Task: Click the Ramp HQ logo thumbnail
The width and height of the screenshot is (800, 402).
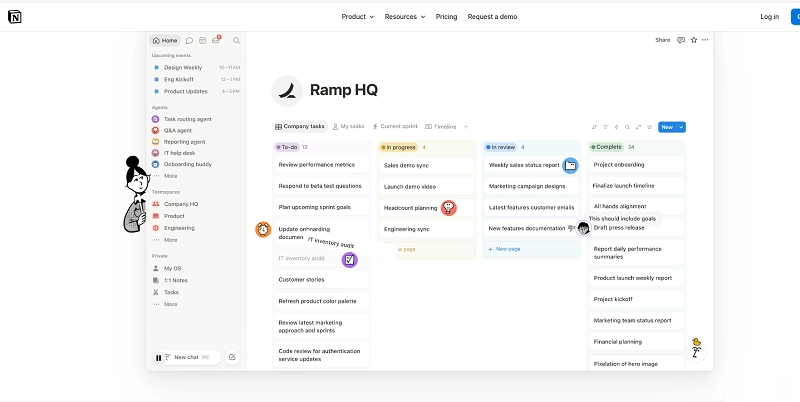Action: pyautogui.click(x=287, y=91)
